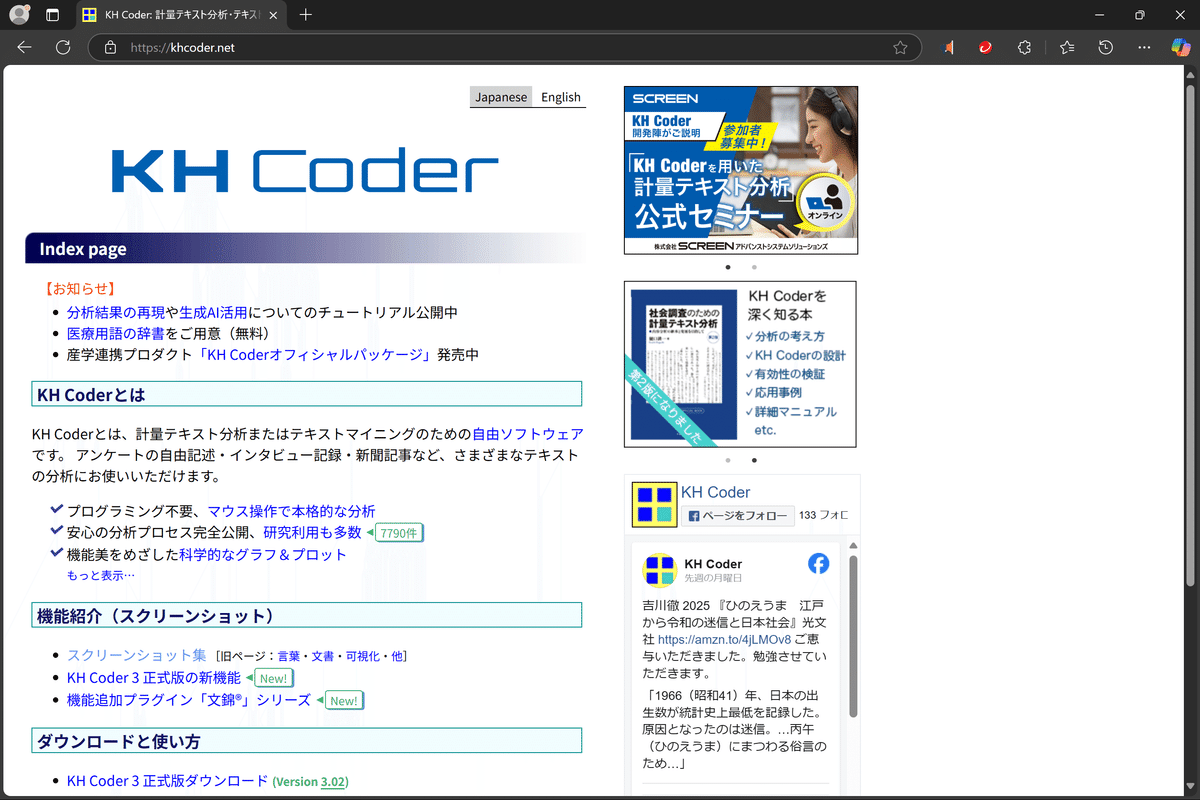
Task: Select second dot under seminar banner
Action: pos(754,267)
